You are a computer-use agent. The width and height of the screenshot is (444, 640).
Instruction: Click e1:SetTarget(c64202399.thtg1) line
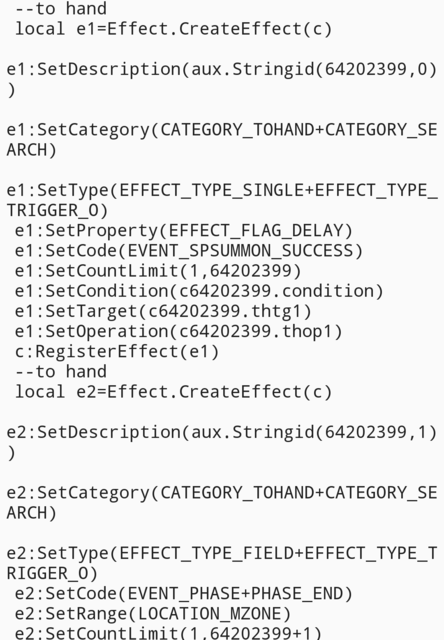tap(163, 311)
